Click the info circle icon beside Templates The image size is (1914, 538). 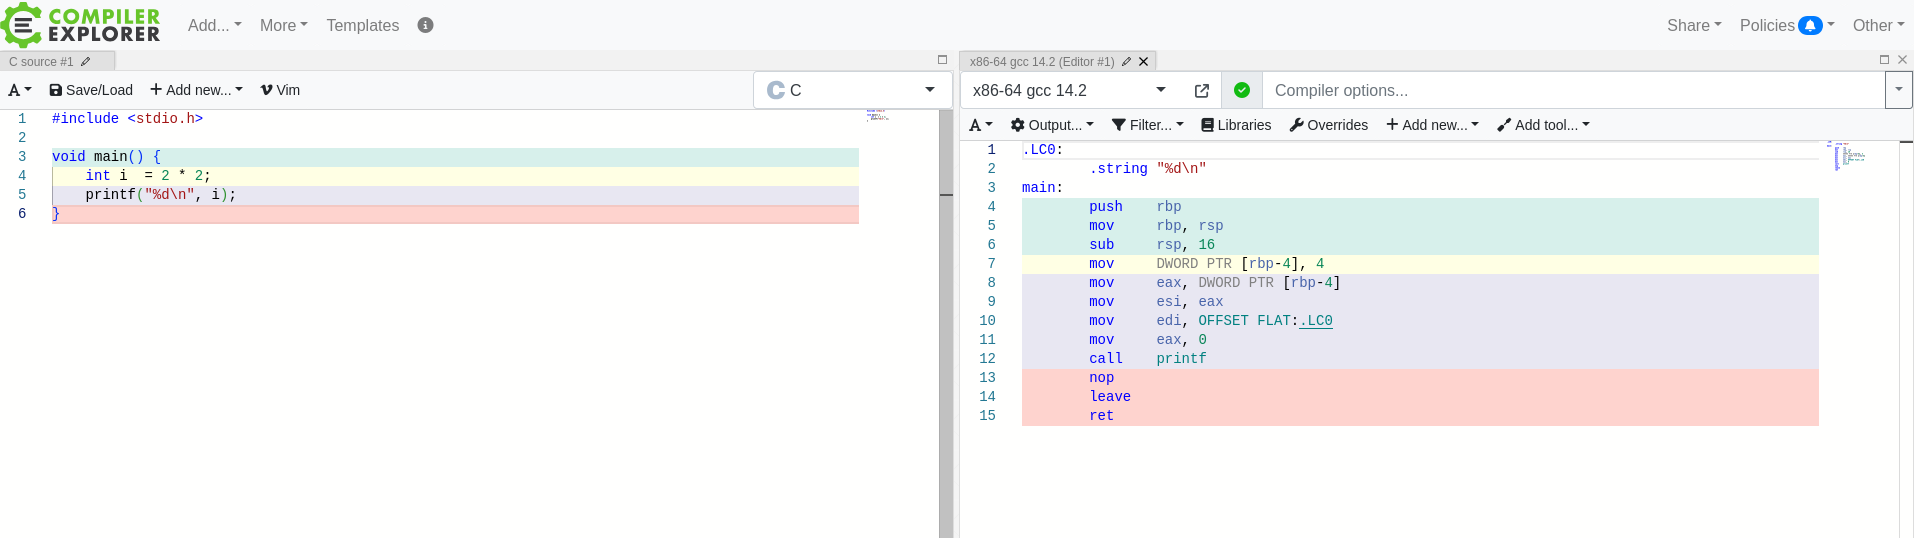tap(425, 25)
